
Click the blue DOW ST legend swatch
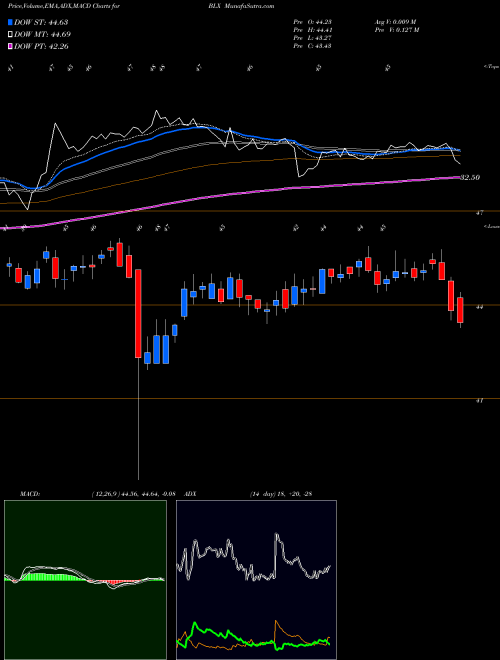[10, 22]
